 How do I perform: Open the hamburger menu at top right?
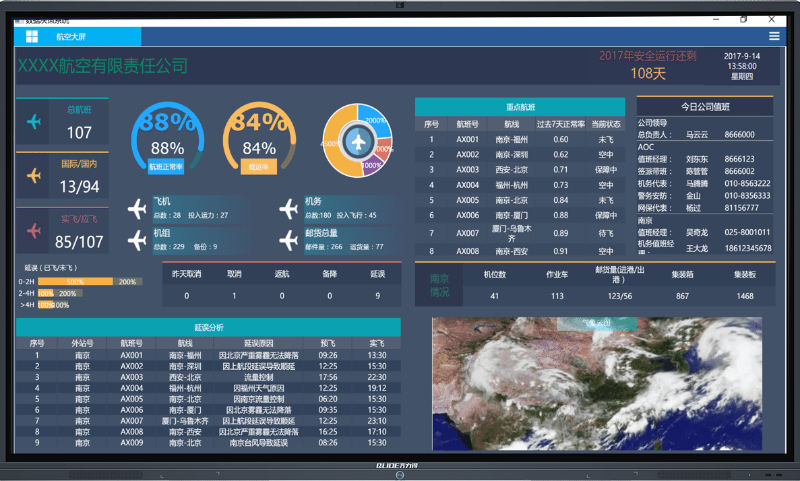[773, 36]
